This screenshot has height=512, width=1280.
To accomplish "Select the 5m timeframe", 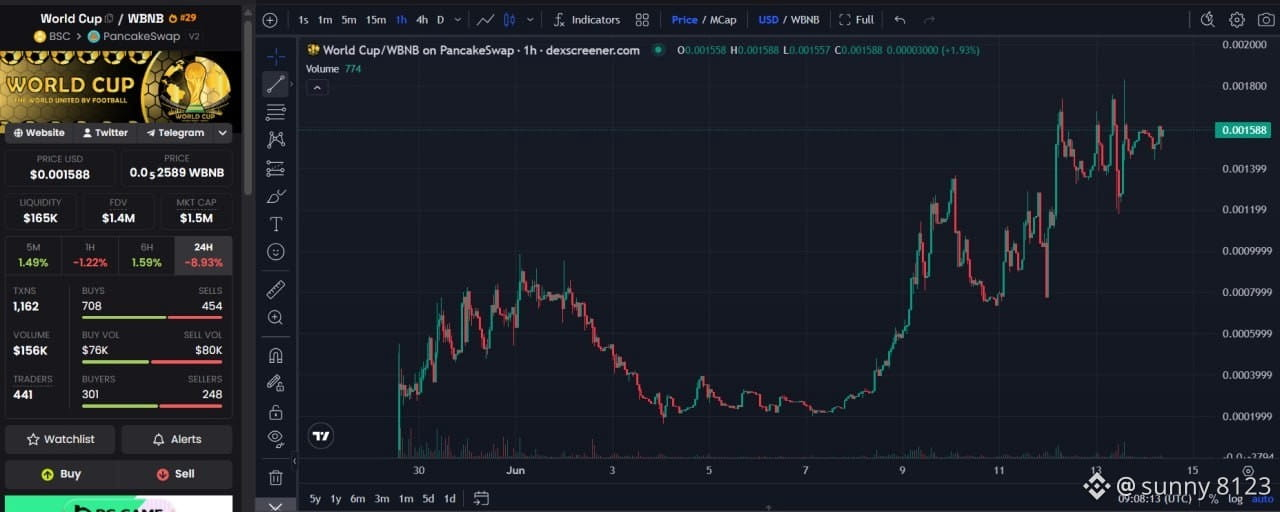I will (348, 20).
